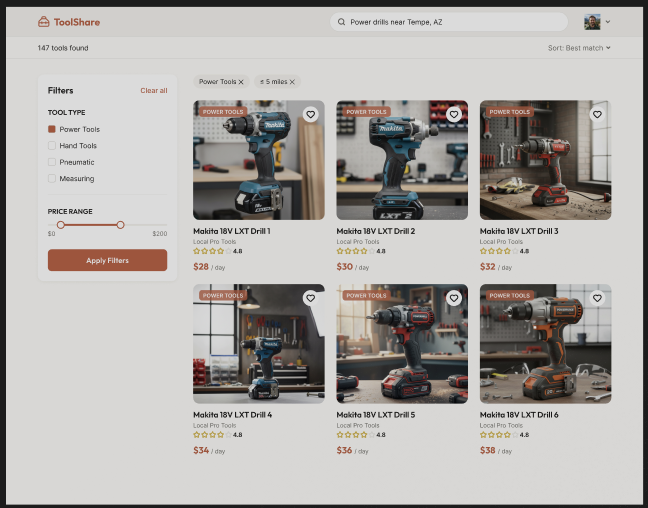Viewport: 648px width, 508px height.
Task: Favorite Makita 18V LXT Drill 2 heart
Action: click(454, 114)
